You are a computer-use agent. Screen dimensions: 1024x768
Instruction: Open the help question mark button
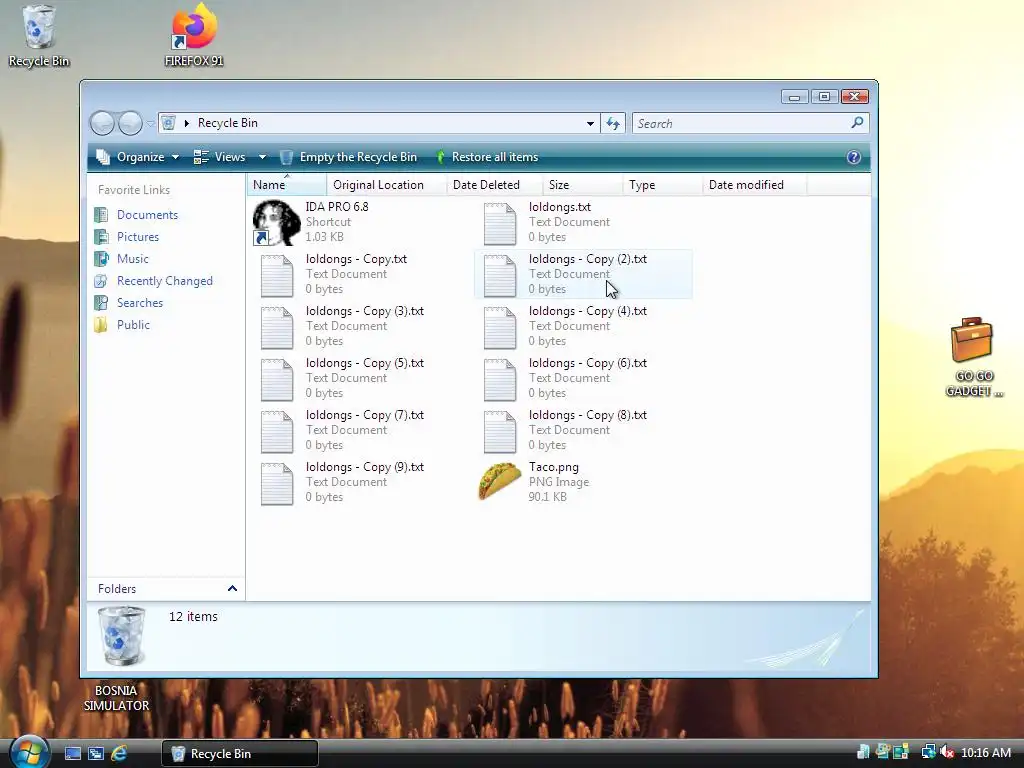854,157
